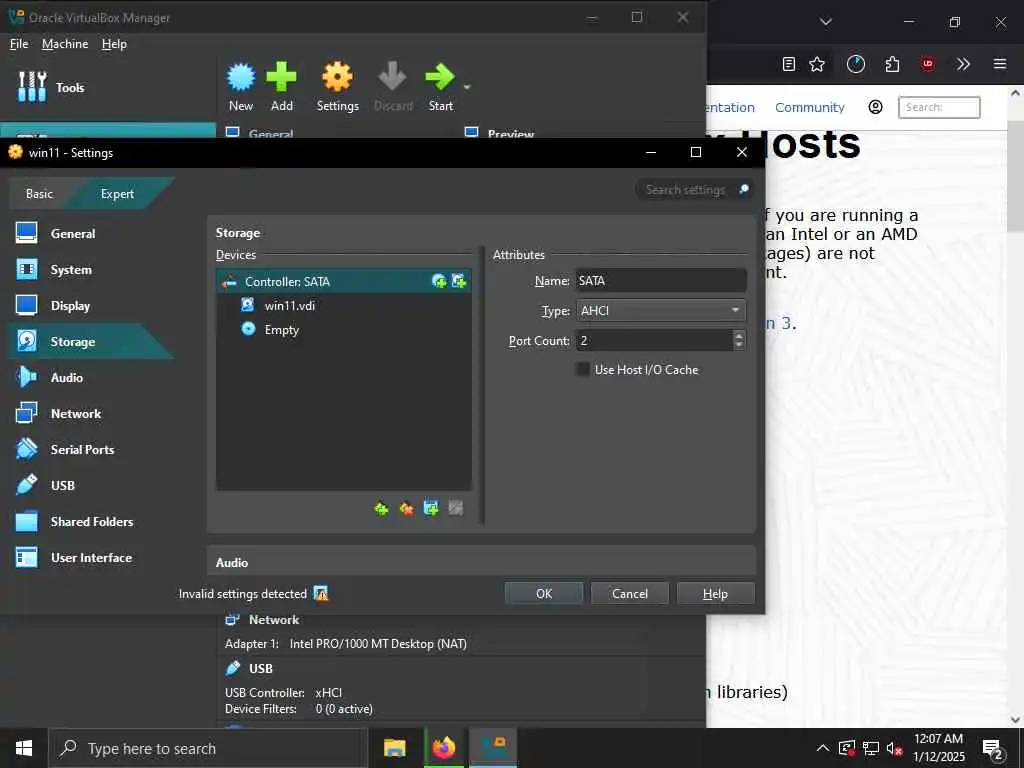Open the Audio settings category
This screenshot has height=768, width=1024.
67,377
